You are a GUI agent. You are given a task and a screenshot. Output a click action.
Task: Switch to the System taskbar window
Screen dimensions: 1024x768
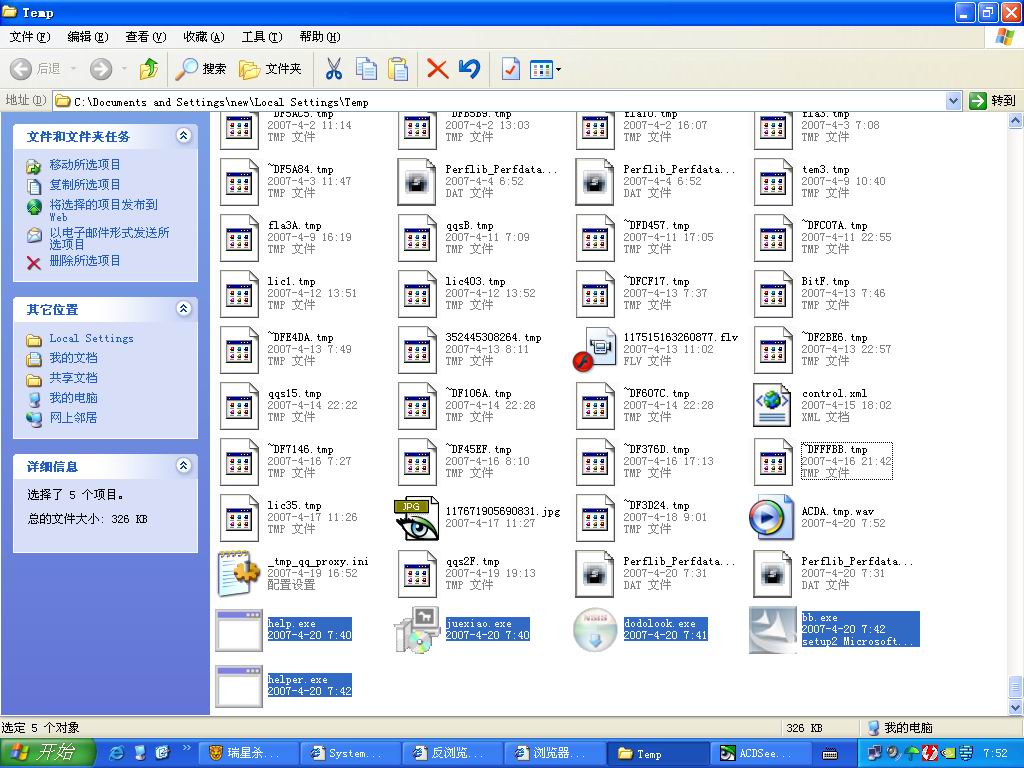coord(349,754)
